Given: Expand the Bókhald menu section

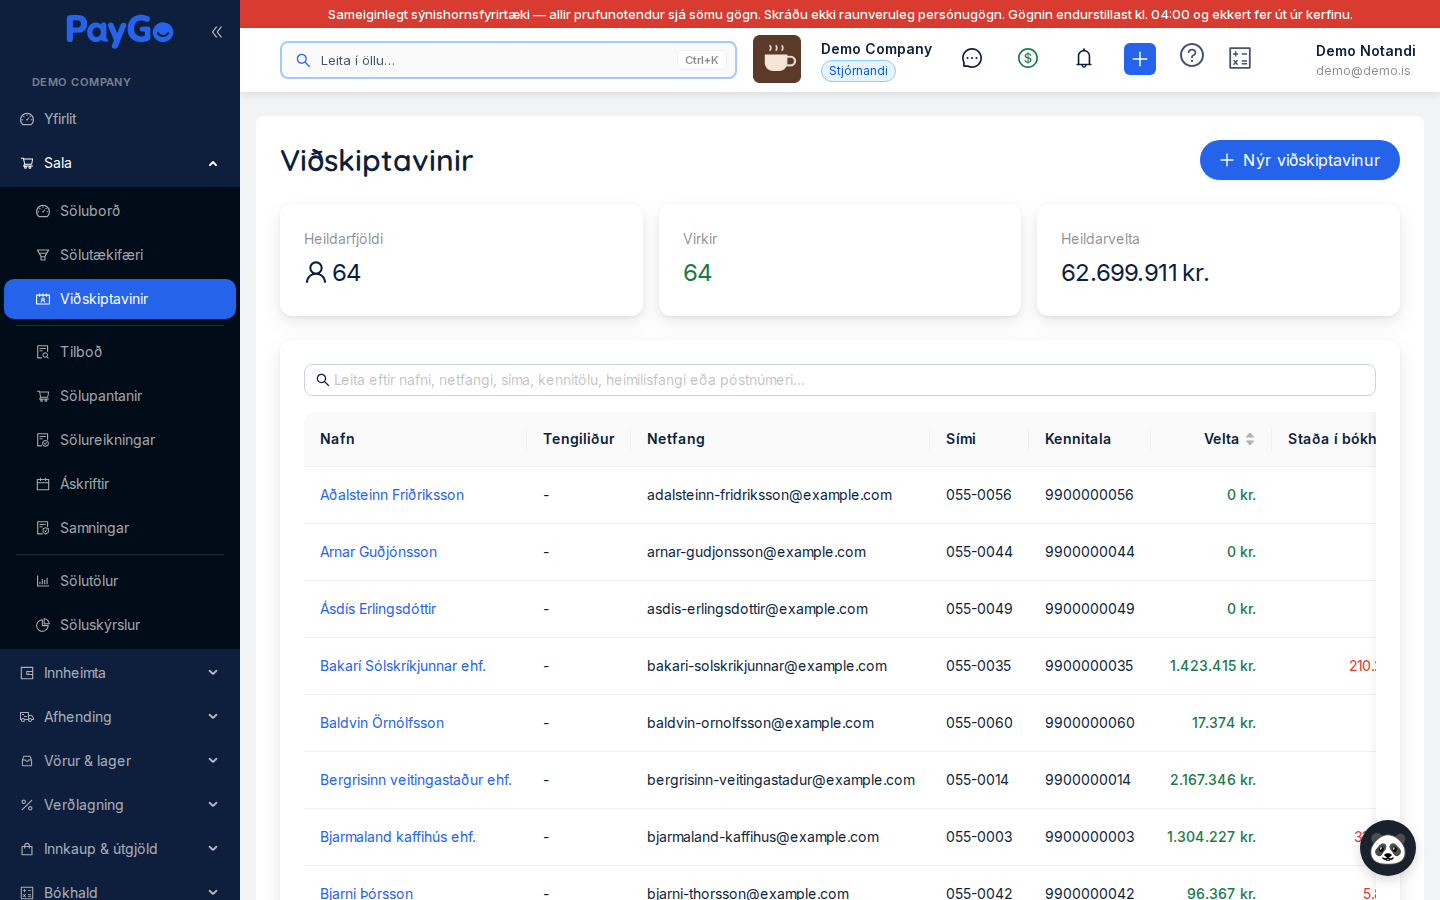Looking at the screenshot, I should (213, 892).
